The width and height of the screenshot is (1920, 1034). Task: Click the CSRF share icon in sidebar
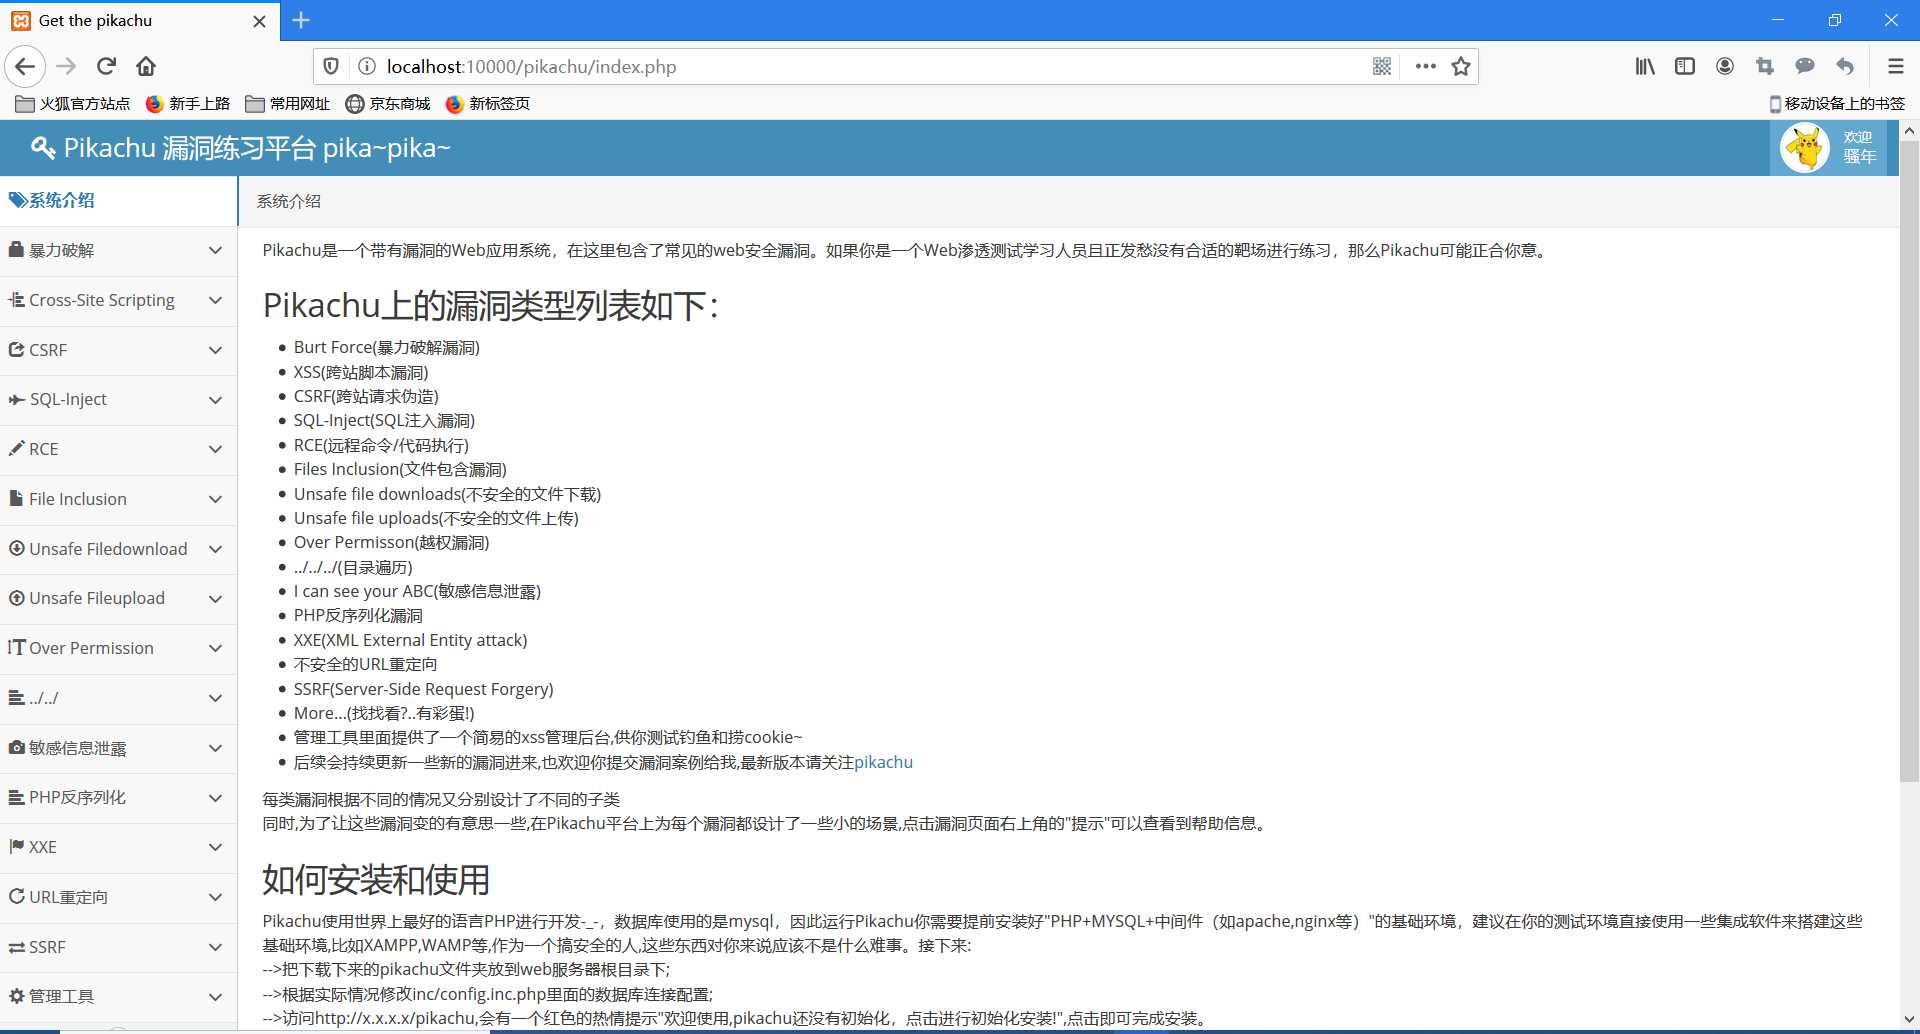[x=16, y=349]
